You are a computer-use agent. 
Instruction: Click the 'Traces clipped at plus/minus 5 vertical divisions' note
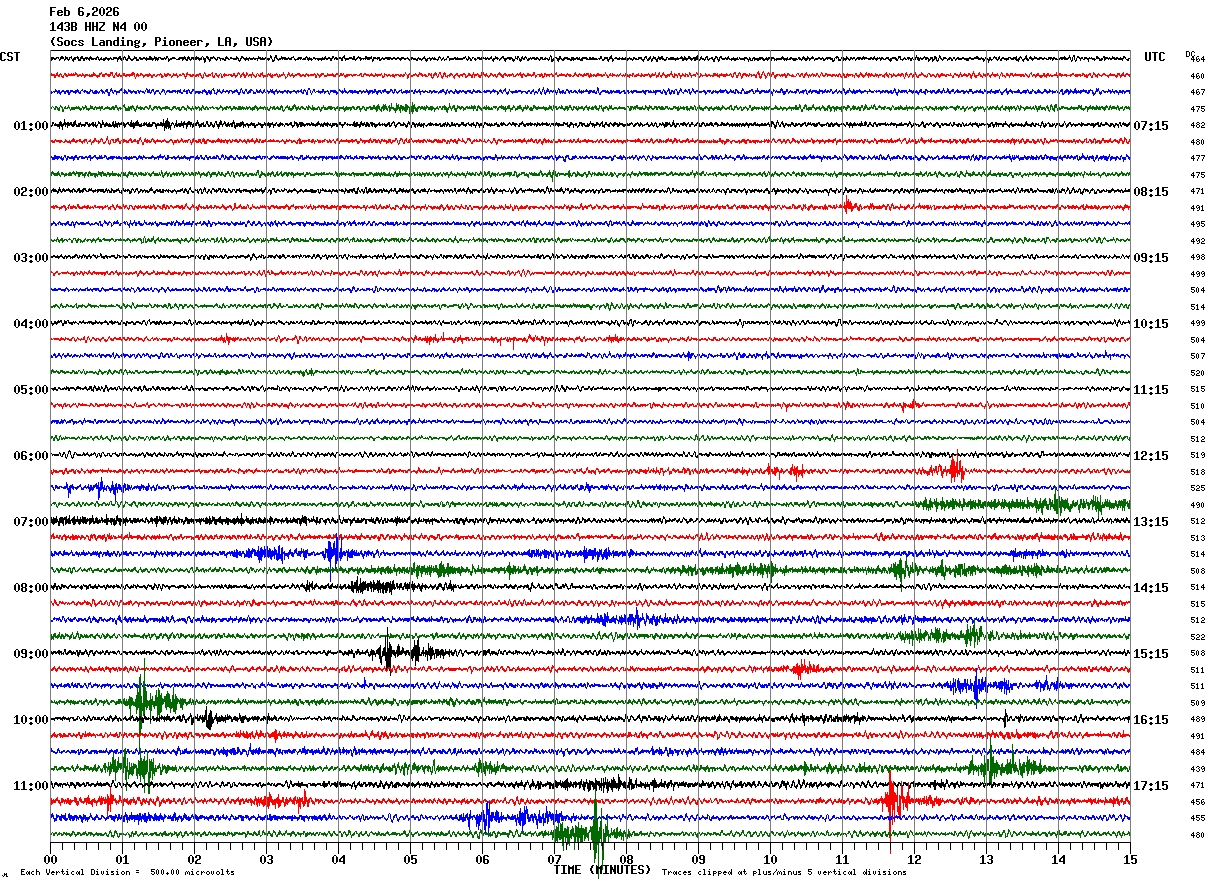(x=784, y=873)
